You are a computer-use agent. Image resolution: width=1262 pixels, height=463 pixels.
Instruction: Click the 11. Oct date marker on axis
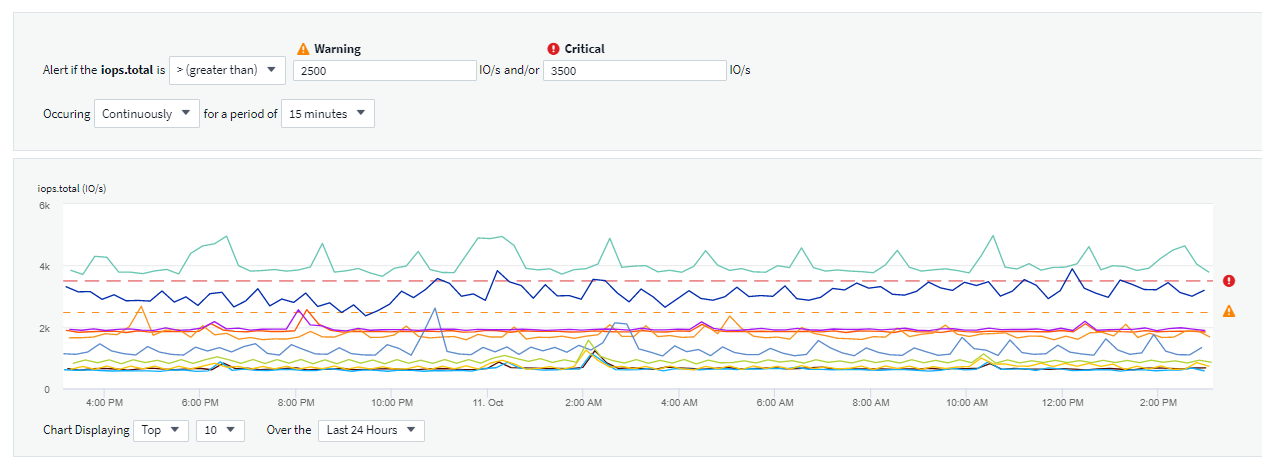[487, 403]
